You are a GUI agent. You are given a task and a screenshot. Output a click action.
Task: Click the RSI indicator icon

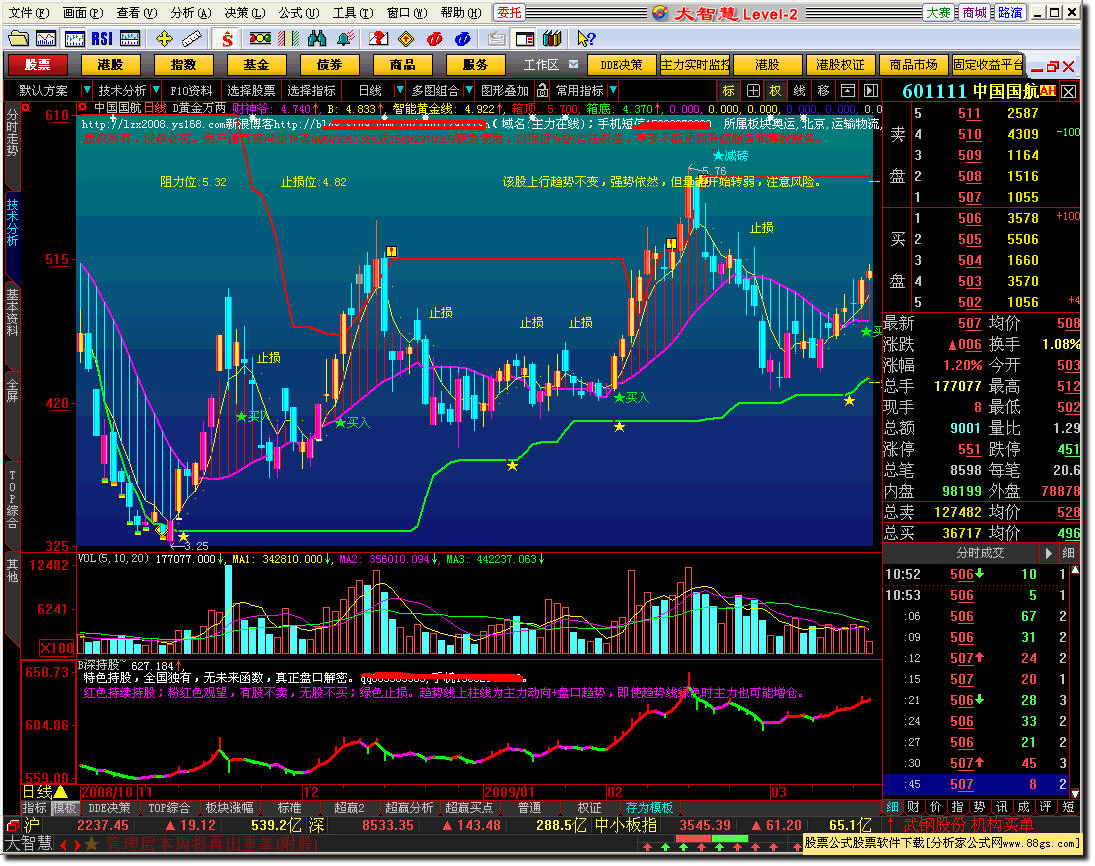click(x=102, y=38)
